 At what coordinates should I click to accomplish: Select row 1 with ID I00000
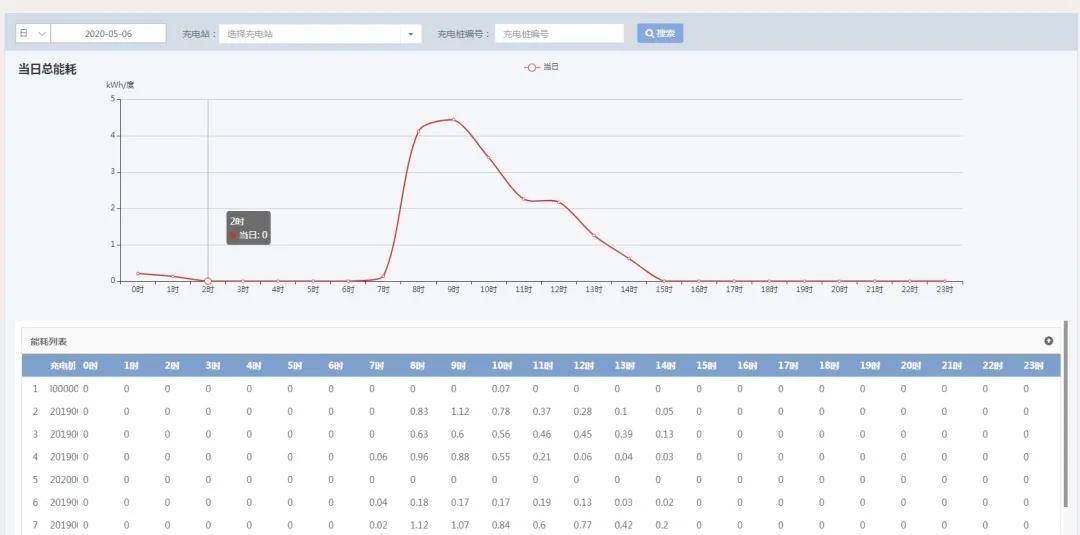click(541, 388)
